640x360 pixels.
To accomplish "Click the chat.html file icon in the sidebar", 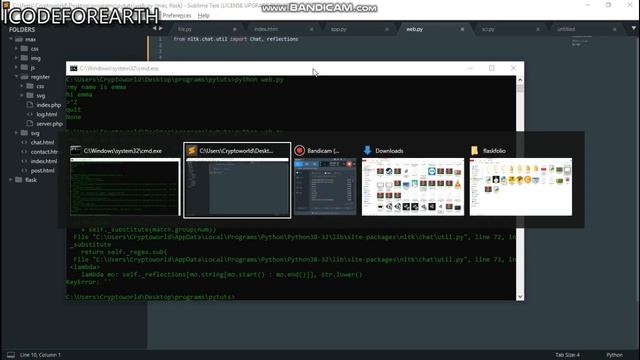I will [24, 142].
